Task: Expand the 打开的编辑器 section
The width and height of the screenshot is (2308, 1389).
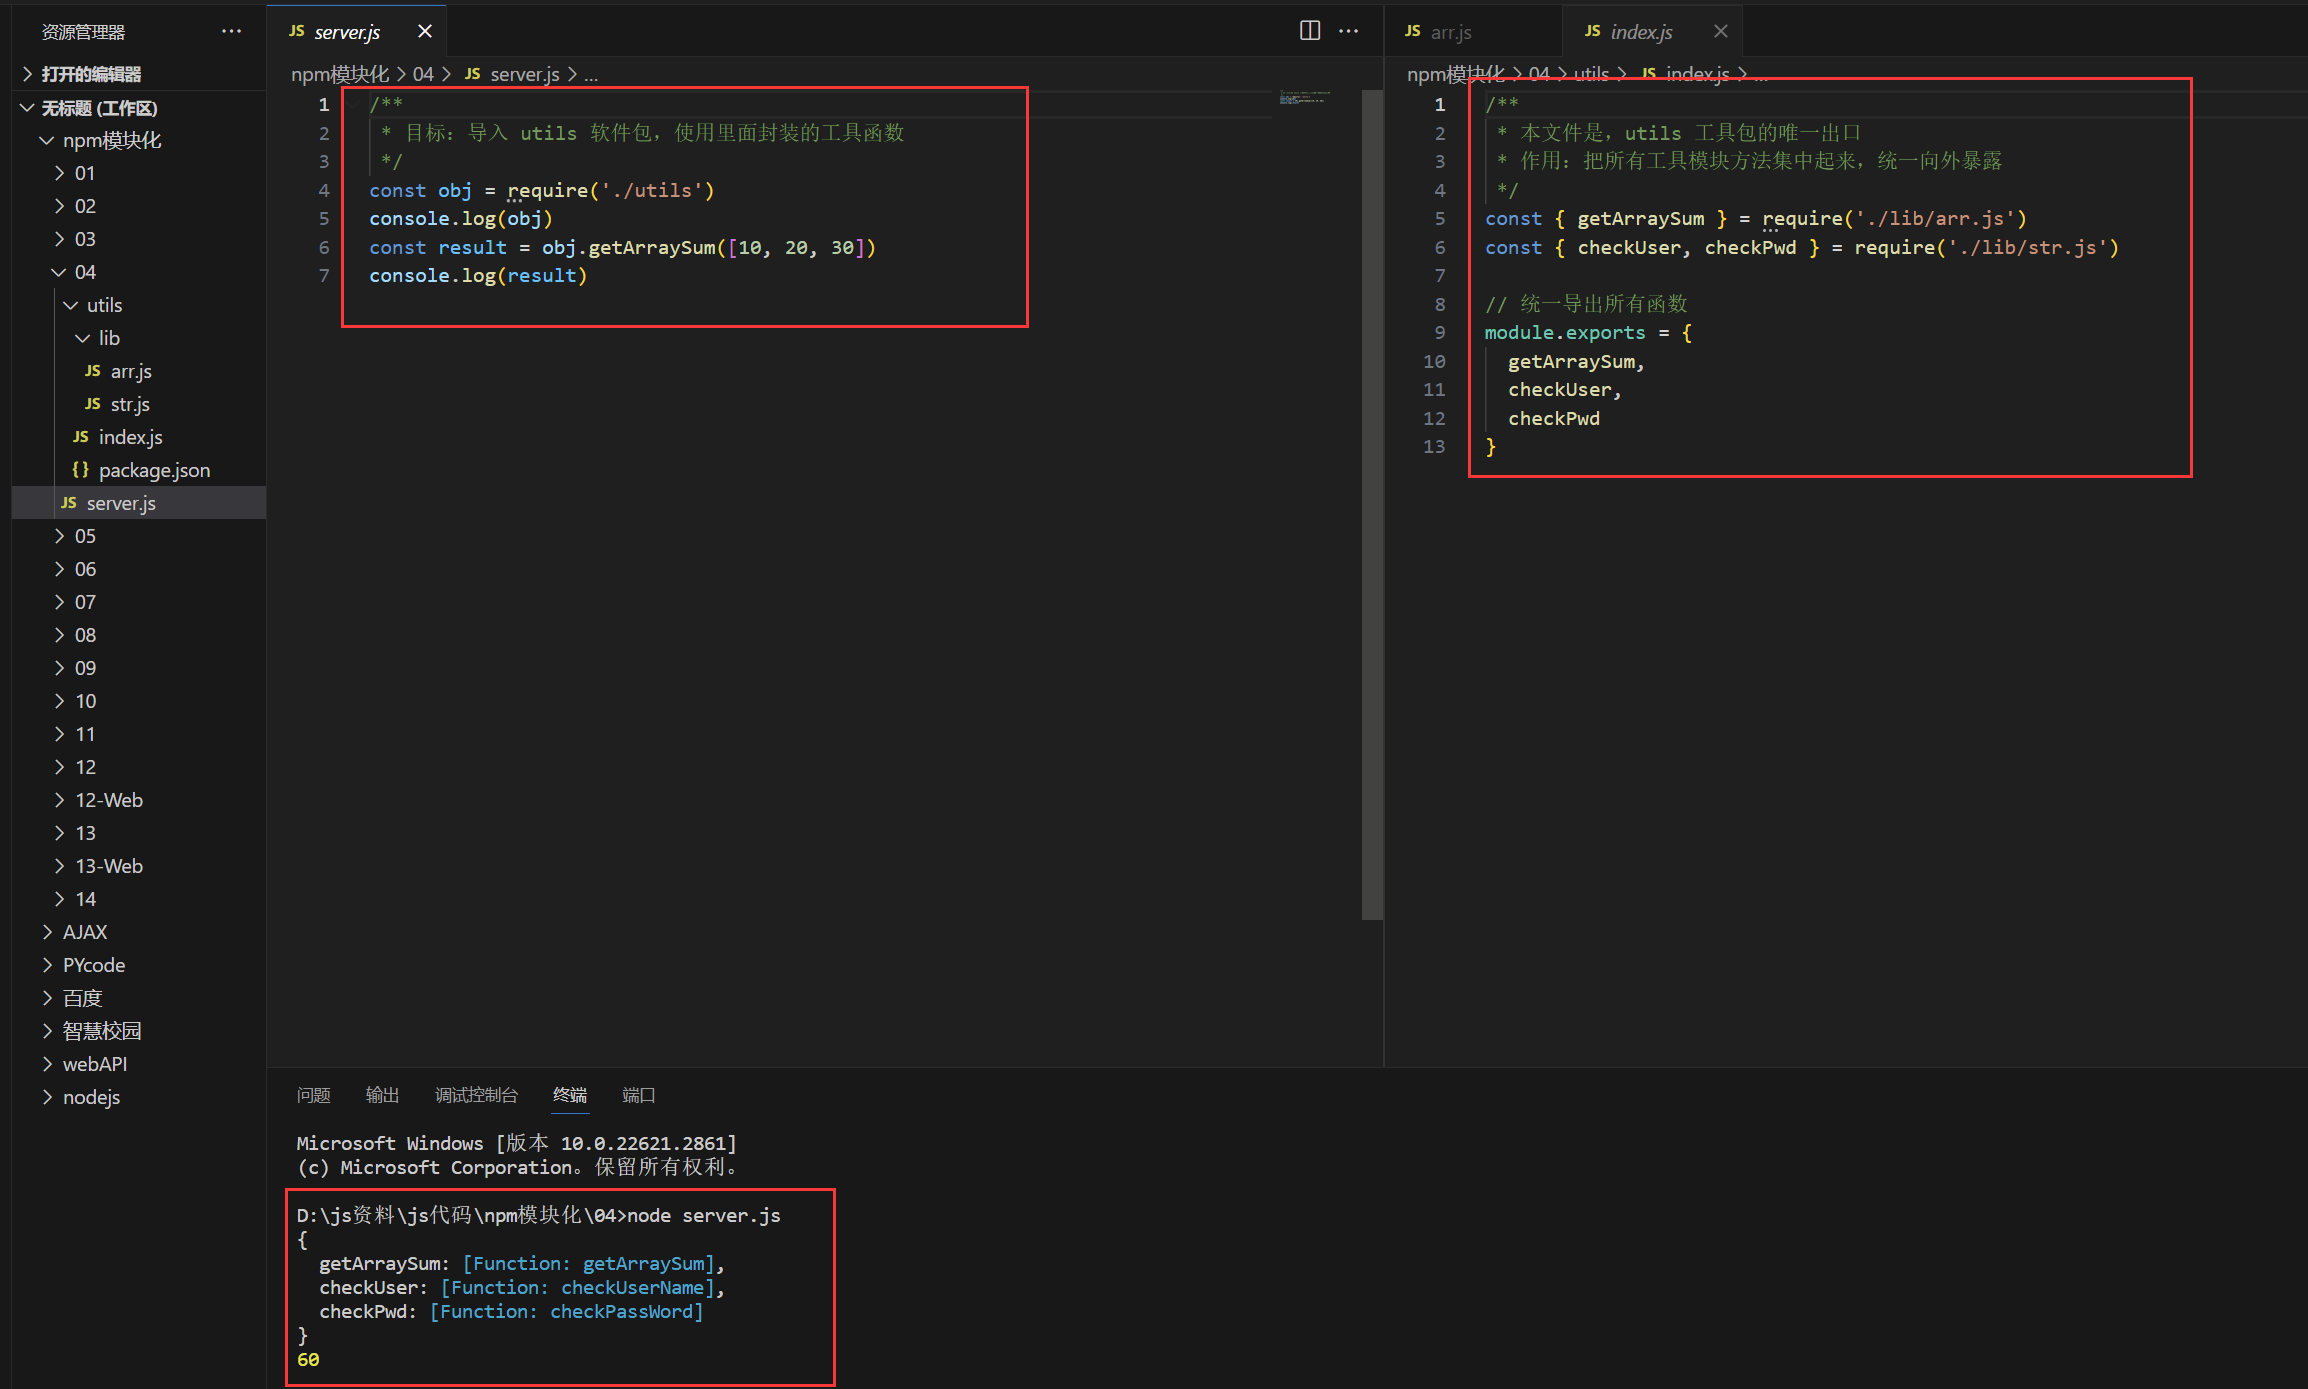Action: (139, 74)
